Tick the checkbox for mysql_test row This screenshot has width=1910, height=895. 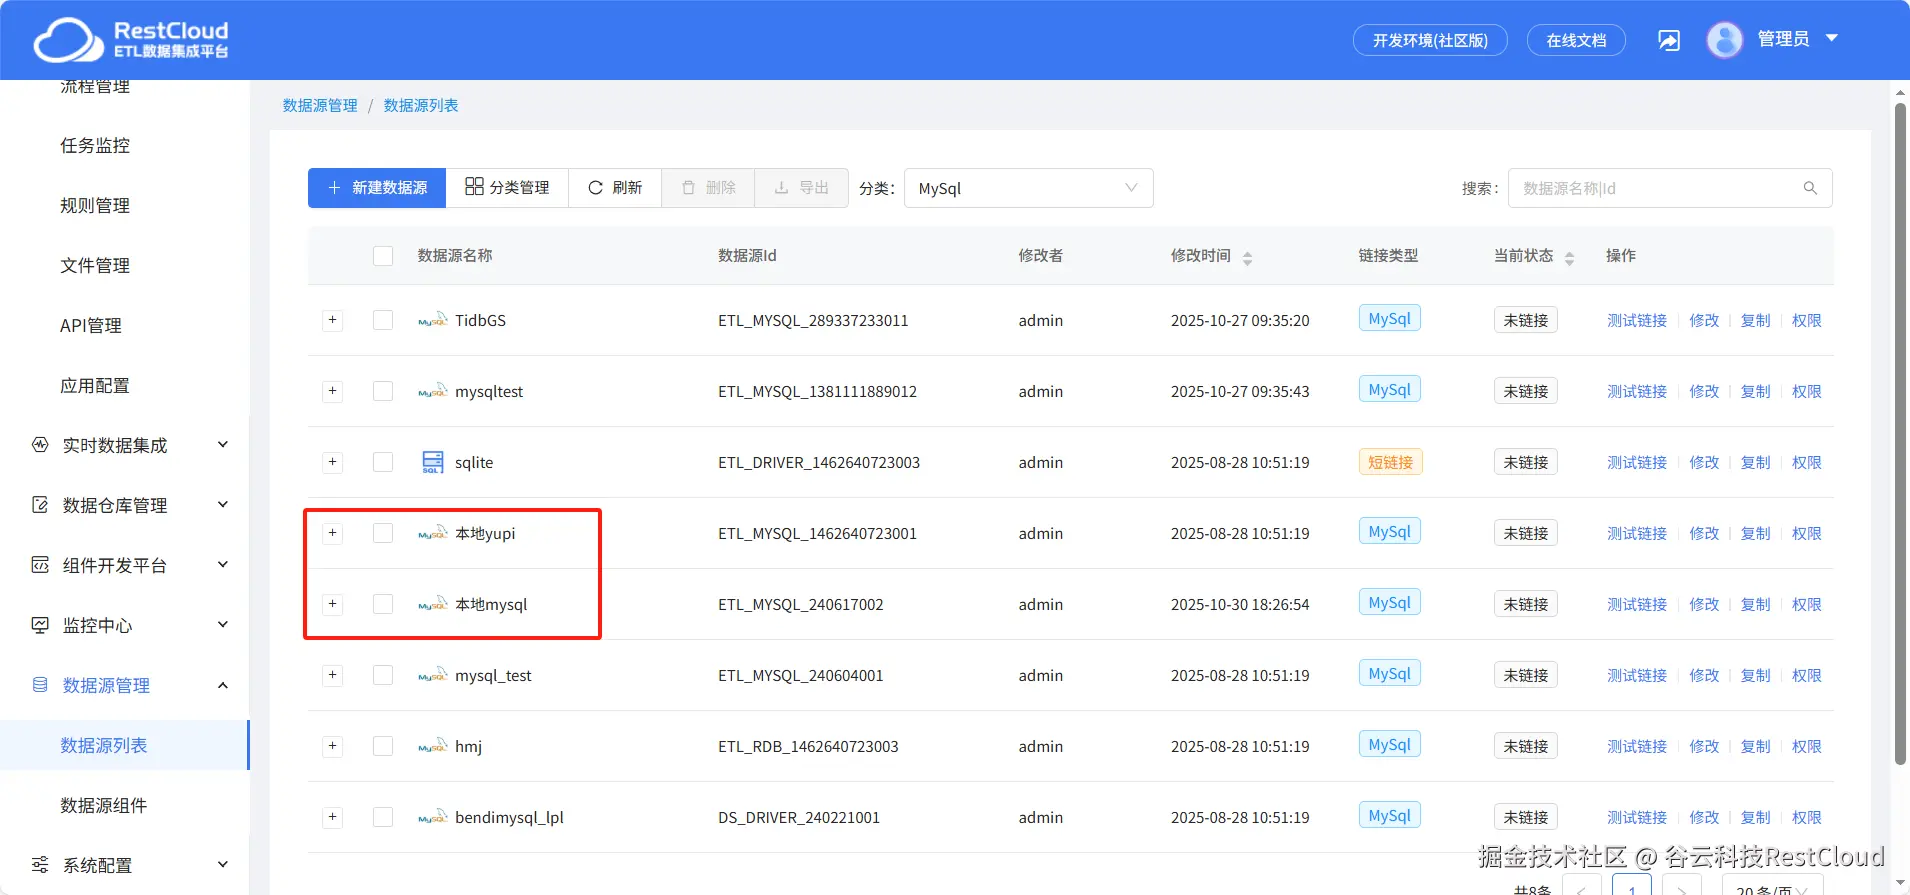(383, 675)
